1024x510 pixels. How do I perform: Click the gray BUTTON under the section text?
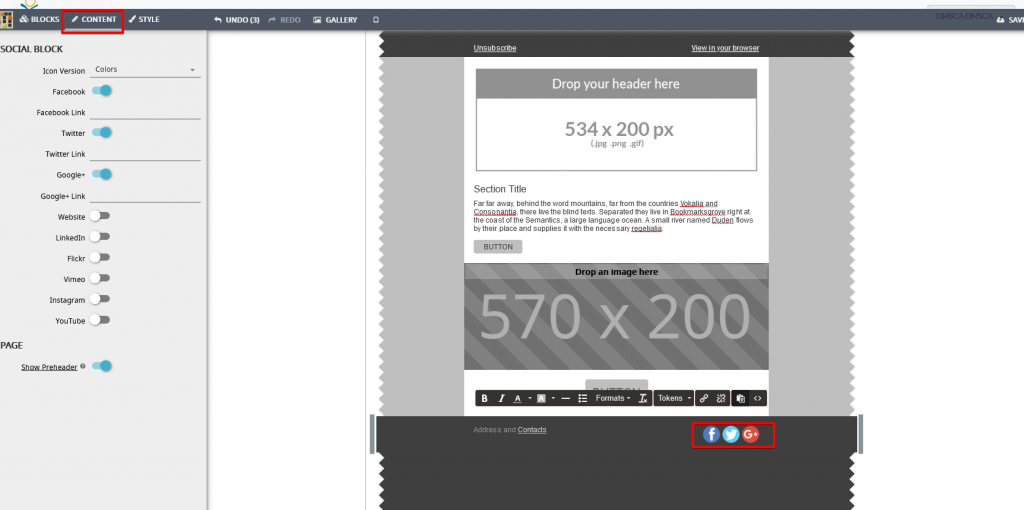[x=498, y=247]
